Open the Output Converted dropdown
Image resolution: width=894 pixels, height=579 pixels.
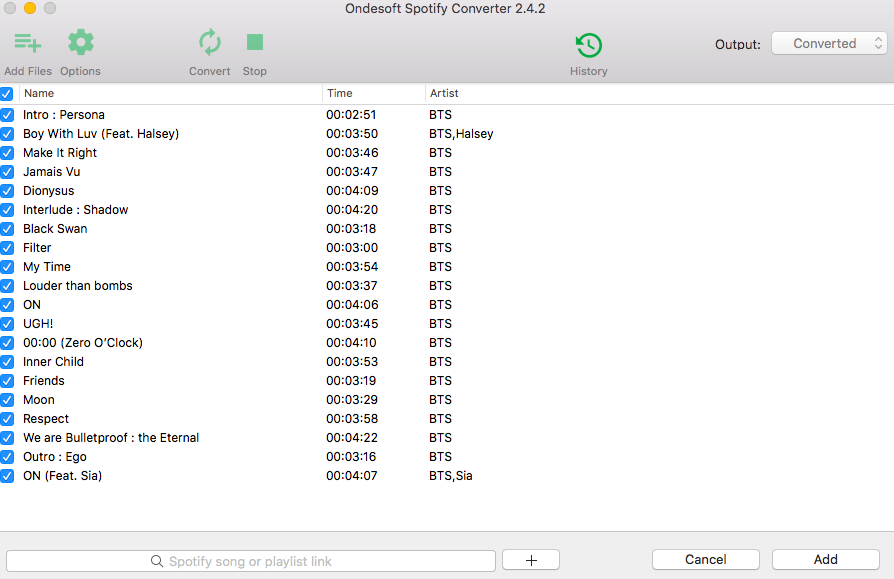point(829,43)
